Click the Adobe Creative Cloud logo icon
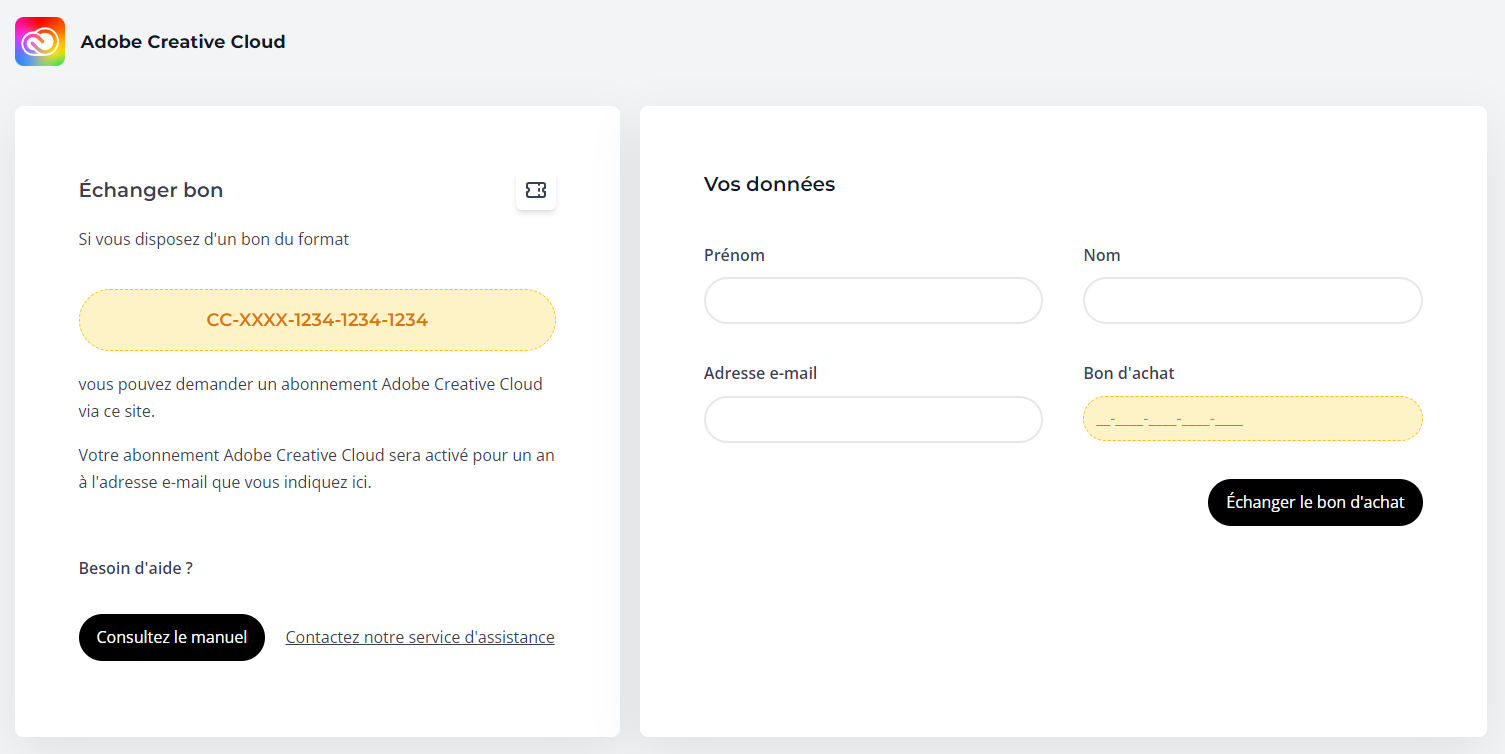Screen dimensions: 1505x754 coord(40,42)
